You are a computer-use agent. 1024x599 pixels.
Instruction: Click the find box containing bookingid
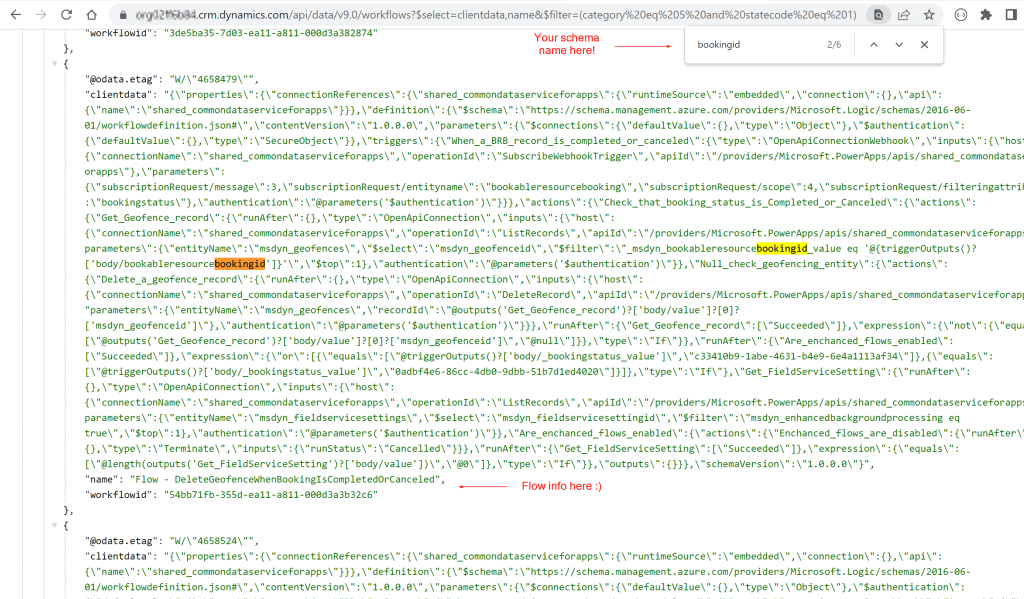click(750, 45)
